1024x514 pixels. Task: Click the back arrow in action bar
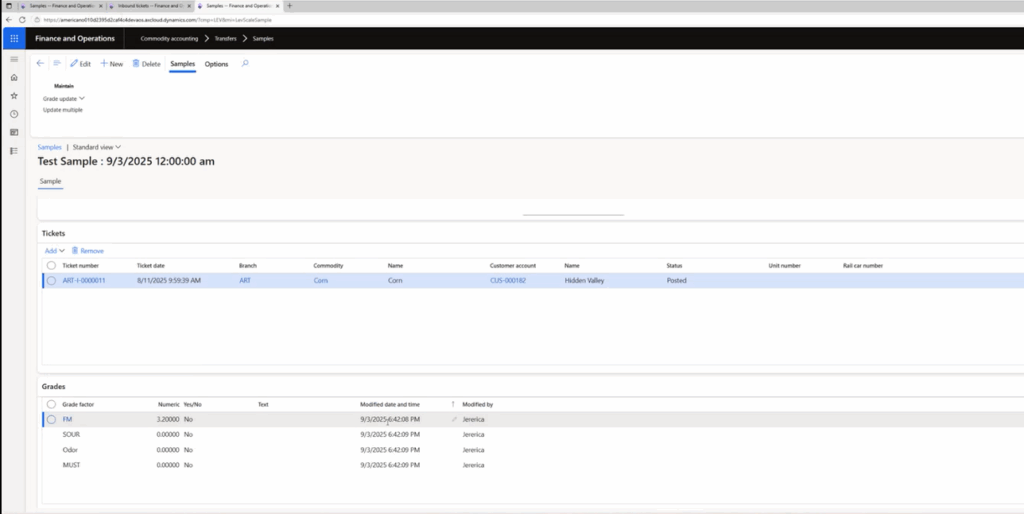coord(40,64)
